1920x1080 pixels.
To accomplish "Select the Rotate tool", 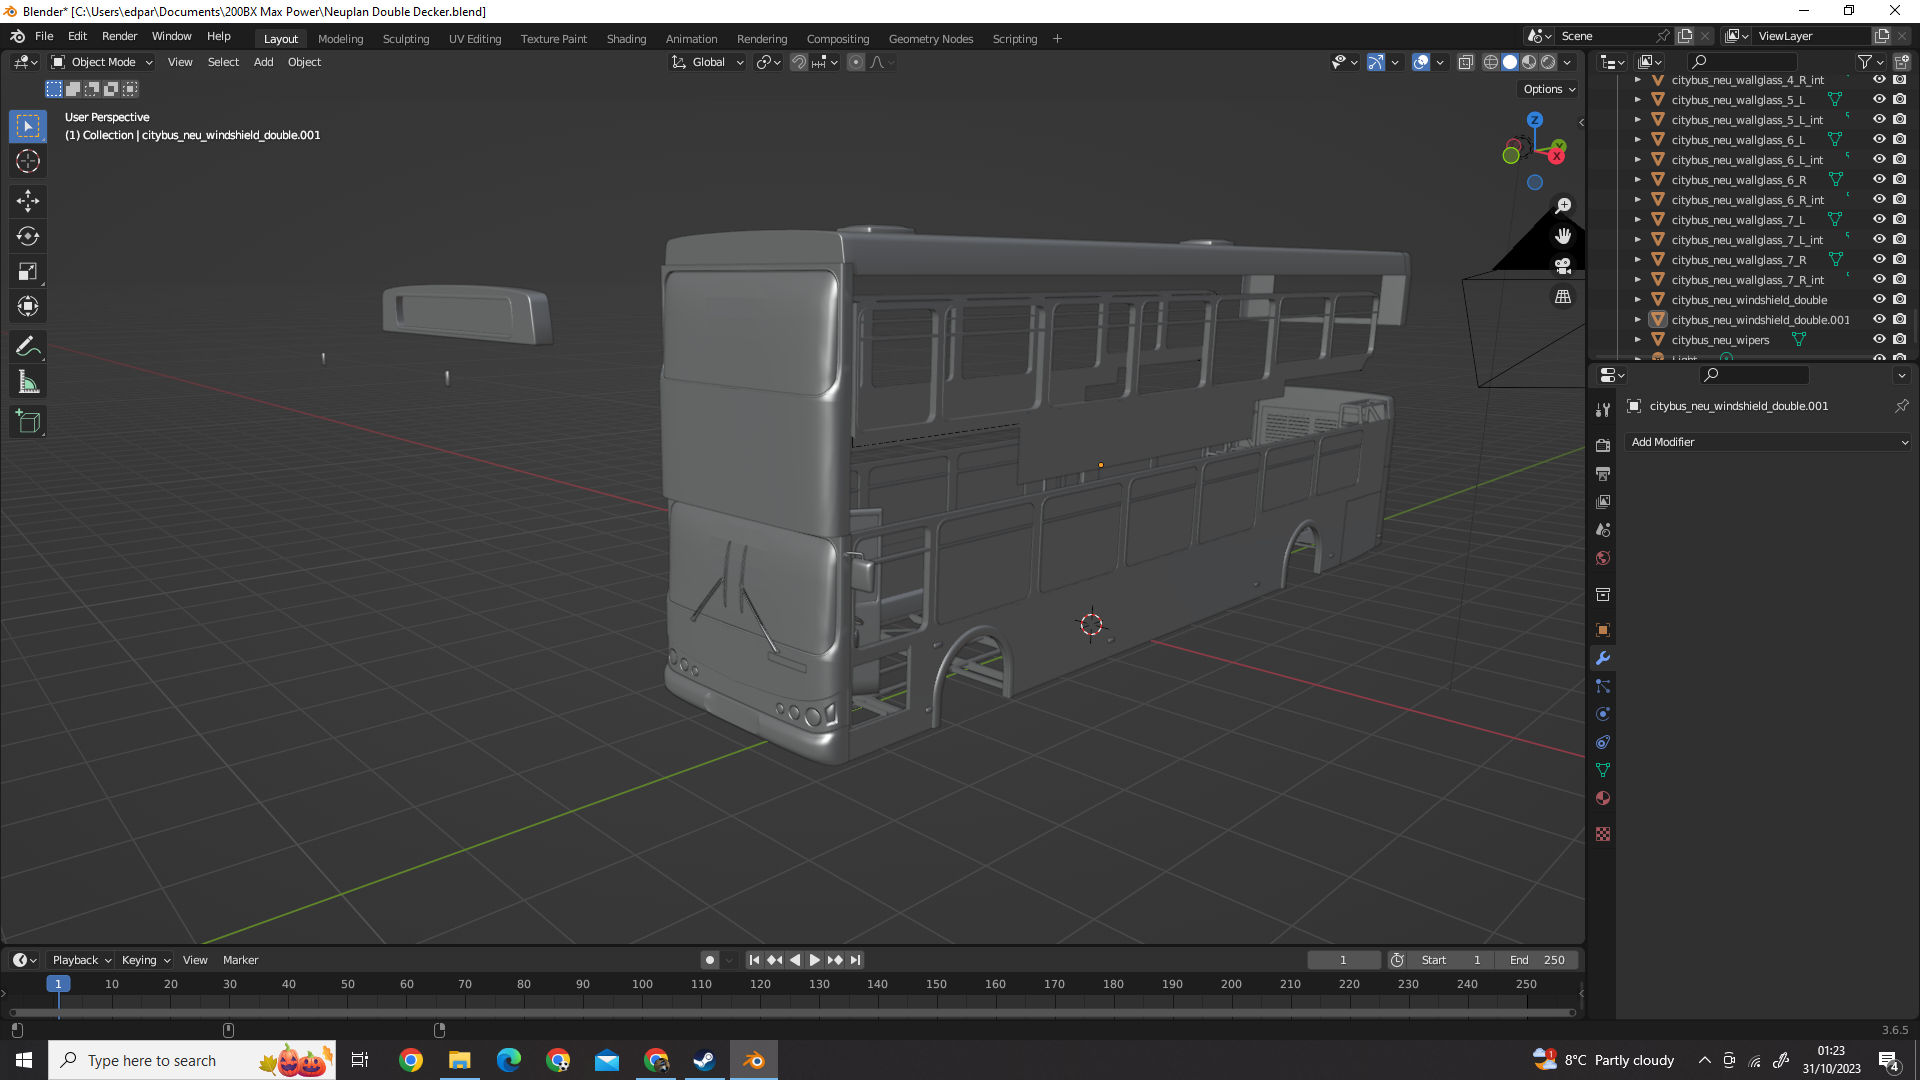I will coord(27,236).
